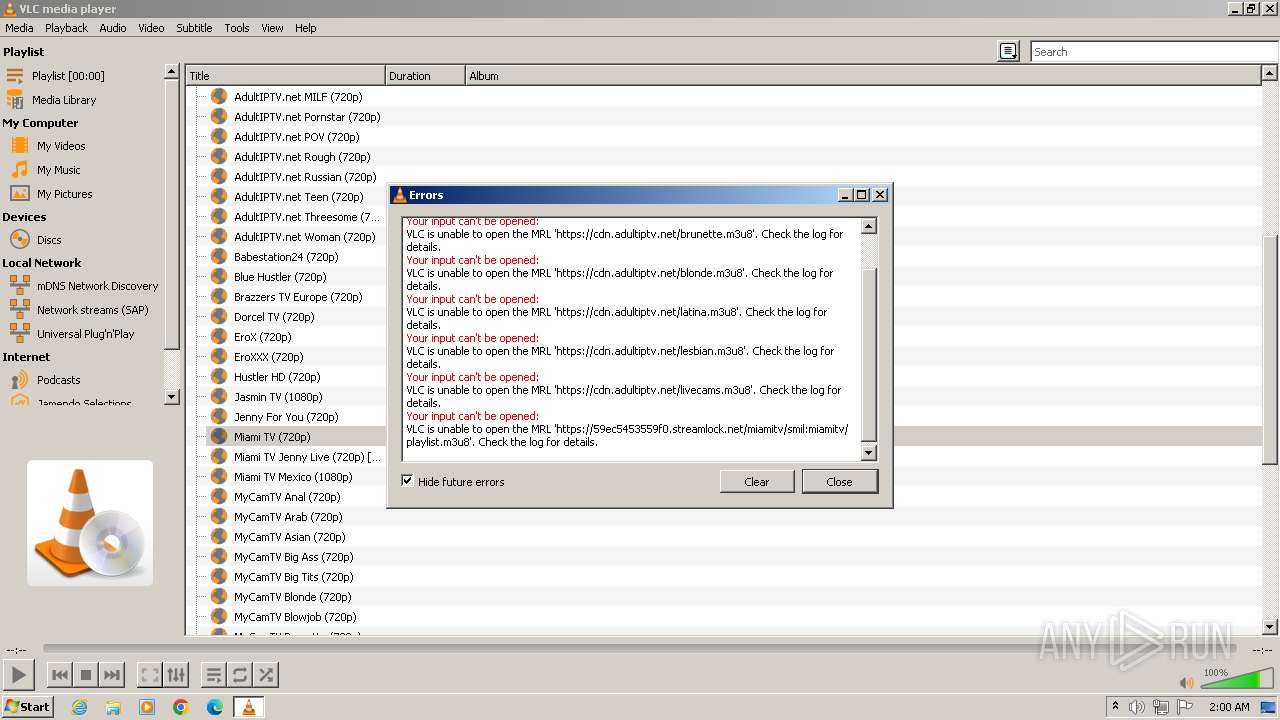Sort playlist by Title column
This screenshot has height=720, width=1280.
285,75
